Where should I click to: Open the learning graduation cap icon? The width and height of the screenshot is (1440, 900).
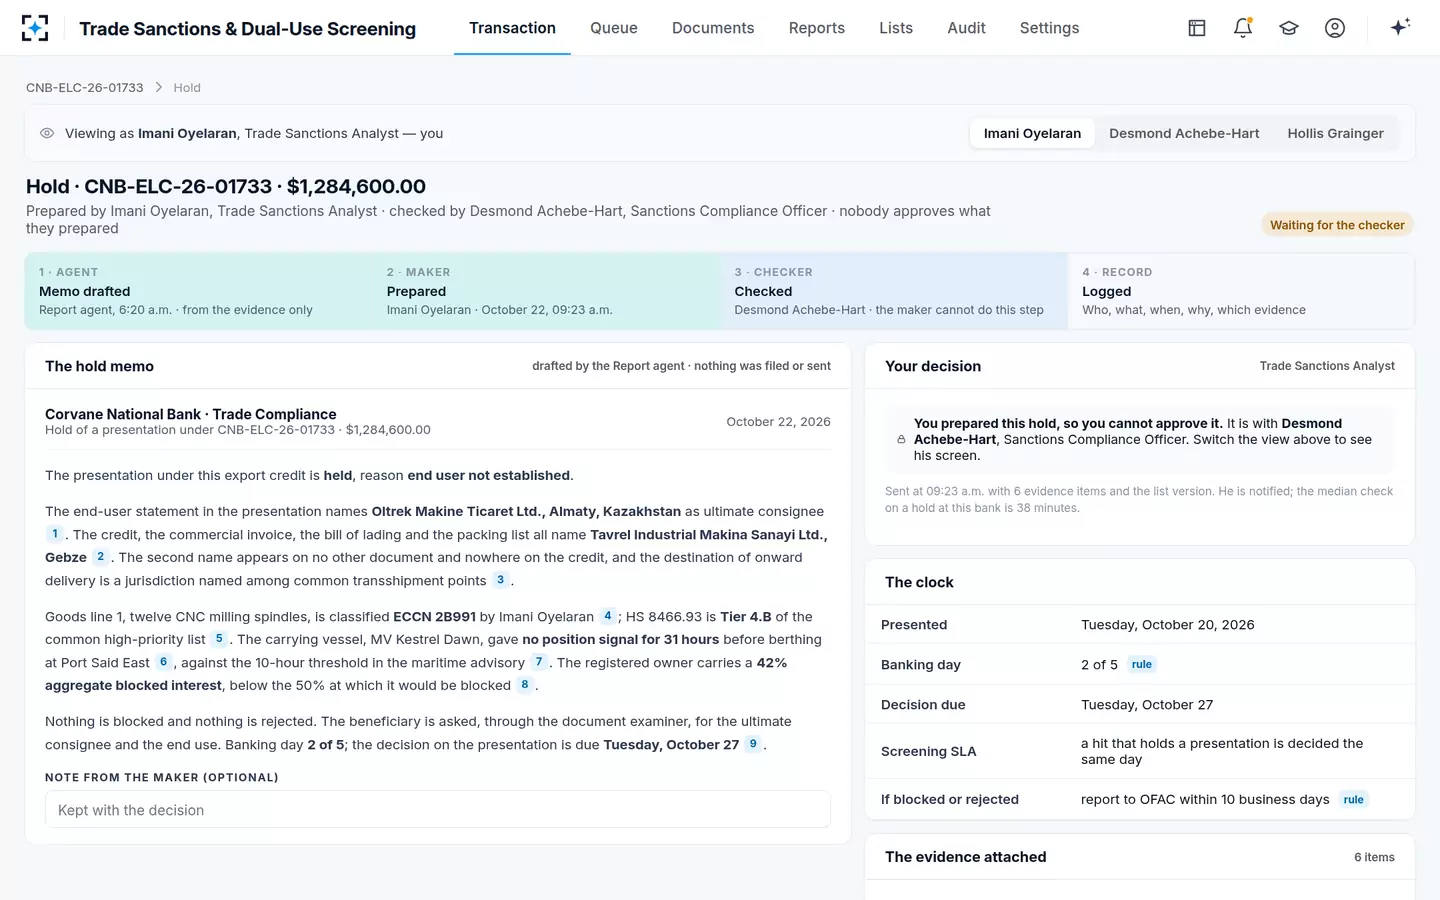click(1289, 28)
